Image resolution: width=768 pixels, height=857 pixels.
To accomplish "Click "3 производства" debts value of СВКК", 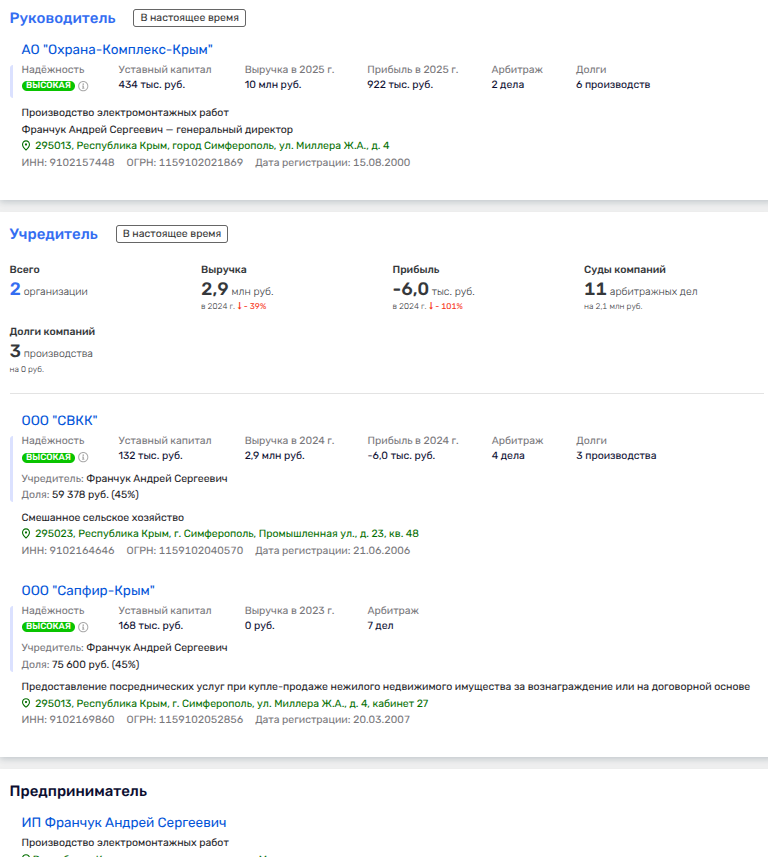I will [x=616, y=456].
